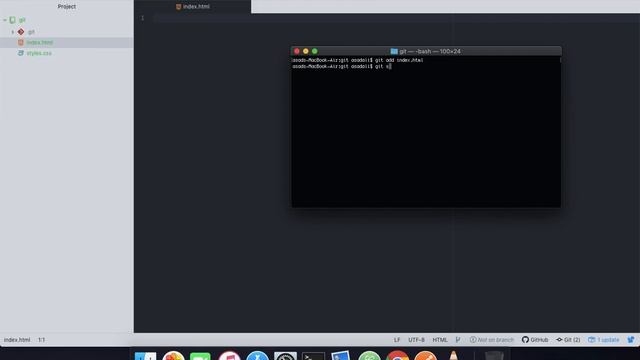This screenshot has width=640, height=360.
Task: Close the Terminal window with red button
Action: pyautogui.click(x=297, y=51)
